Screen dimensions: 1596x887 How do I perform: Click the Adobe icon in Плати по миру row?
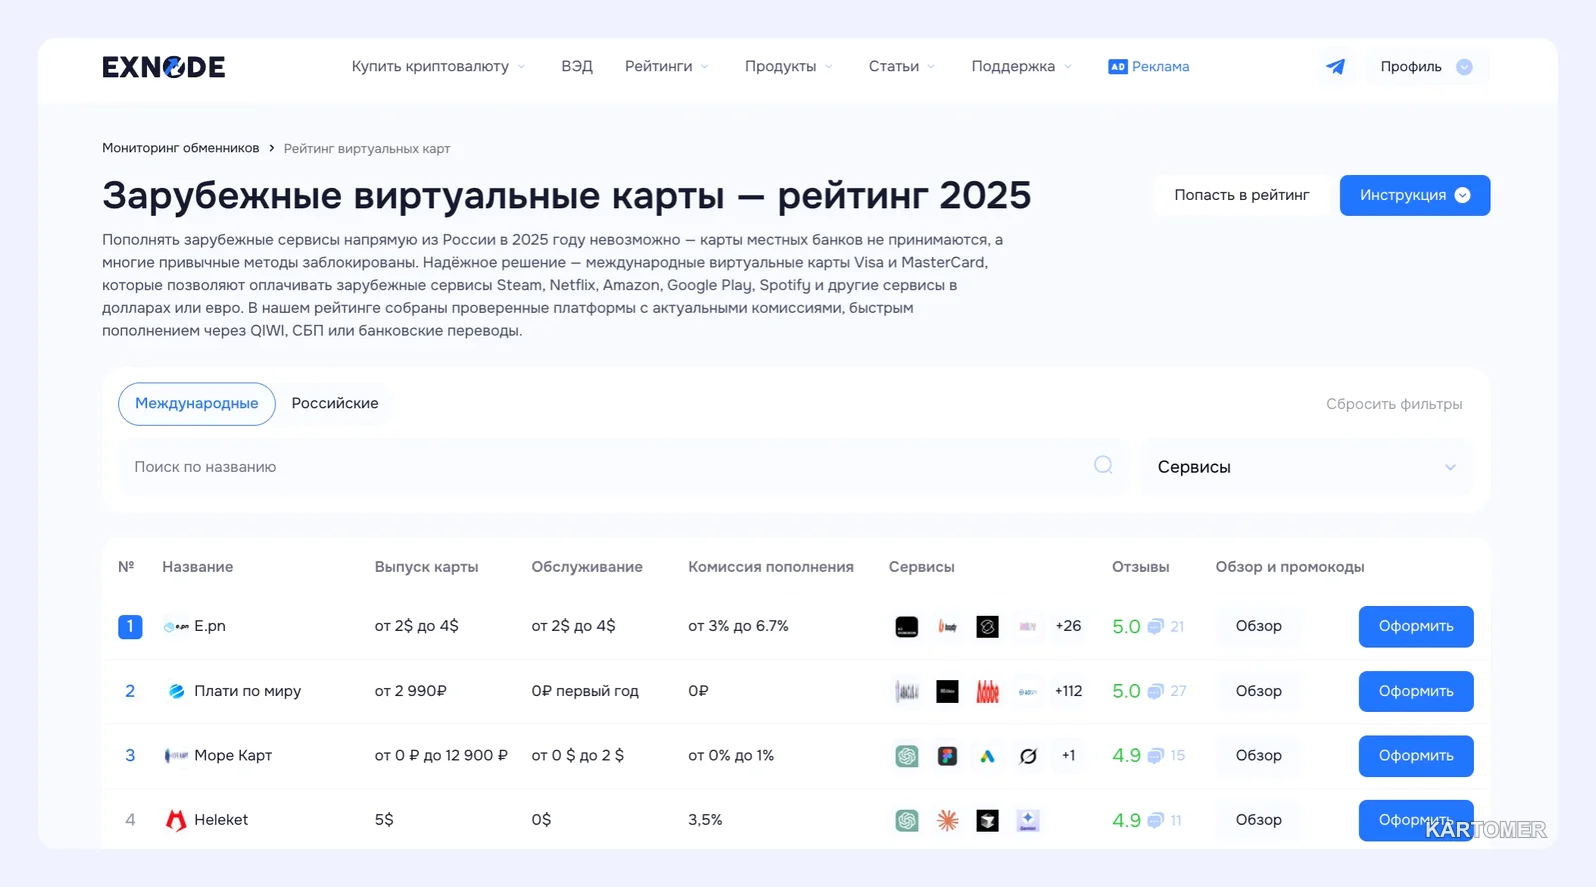pos(987,691)
